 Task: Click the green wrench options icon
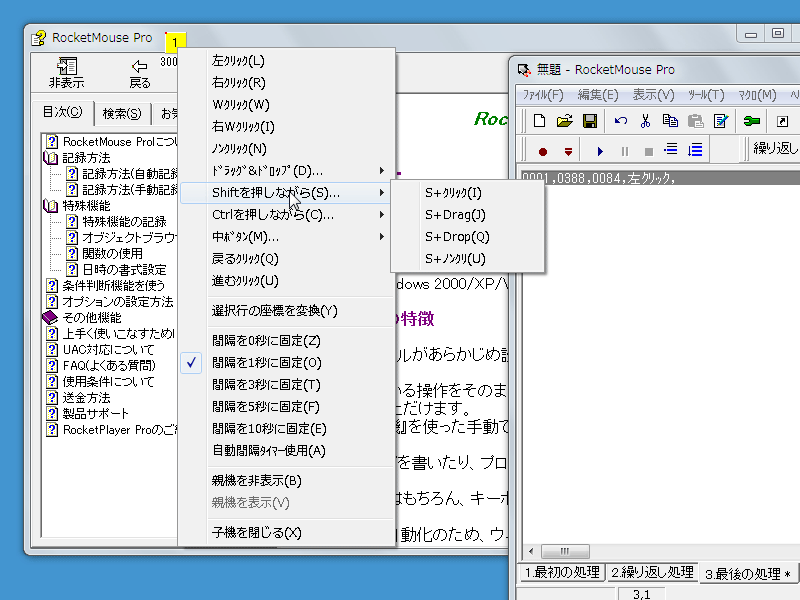click(751, 121)
